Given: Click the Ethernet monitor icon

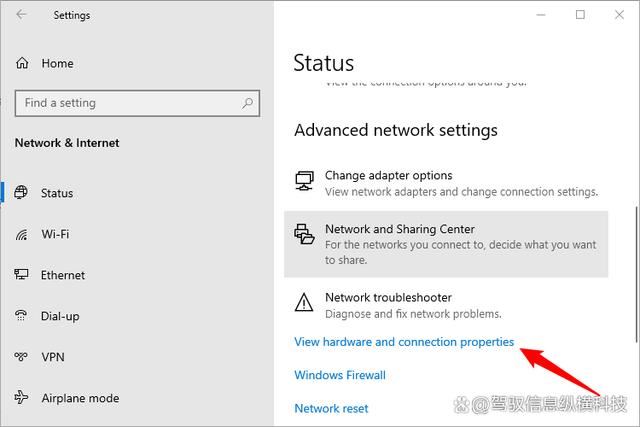Looking at the screenshot, I should [22, 275].
